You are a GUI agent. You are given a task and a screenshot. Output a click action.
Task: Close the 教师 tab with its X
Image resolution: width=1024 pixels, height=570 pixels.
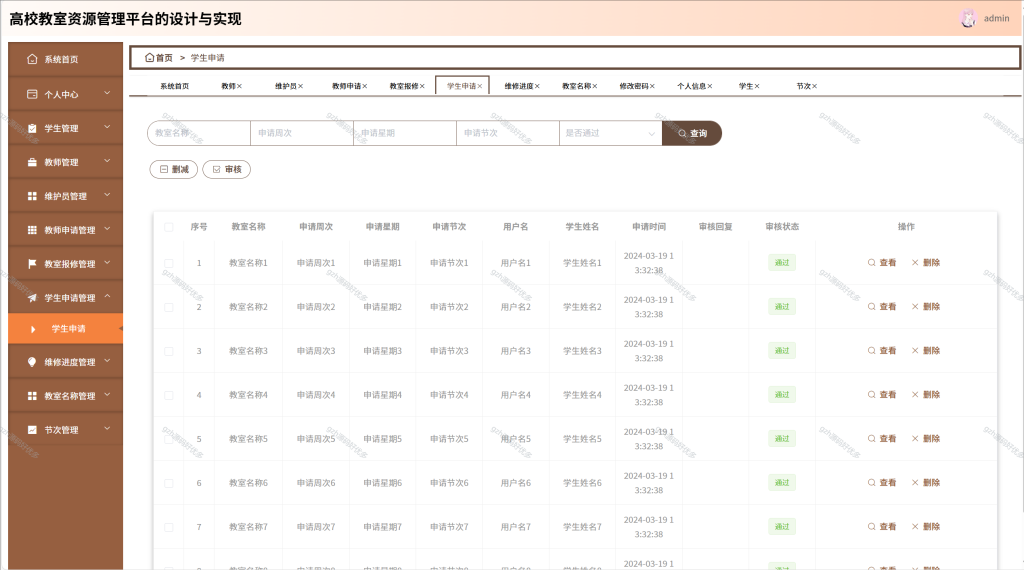240,86
